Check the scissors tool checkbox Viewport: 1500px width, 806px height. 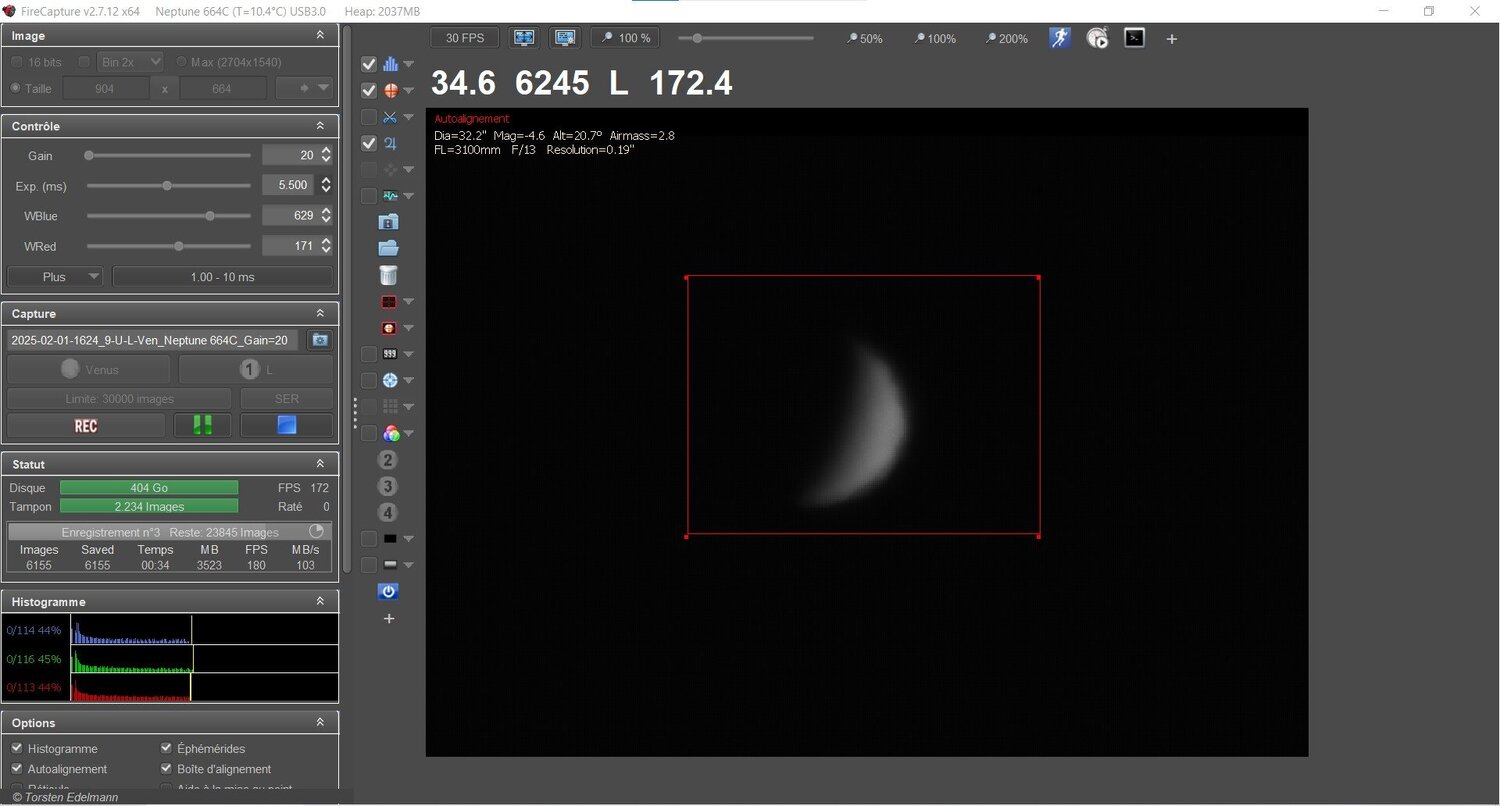(369, 117)
